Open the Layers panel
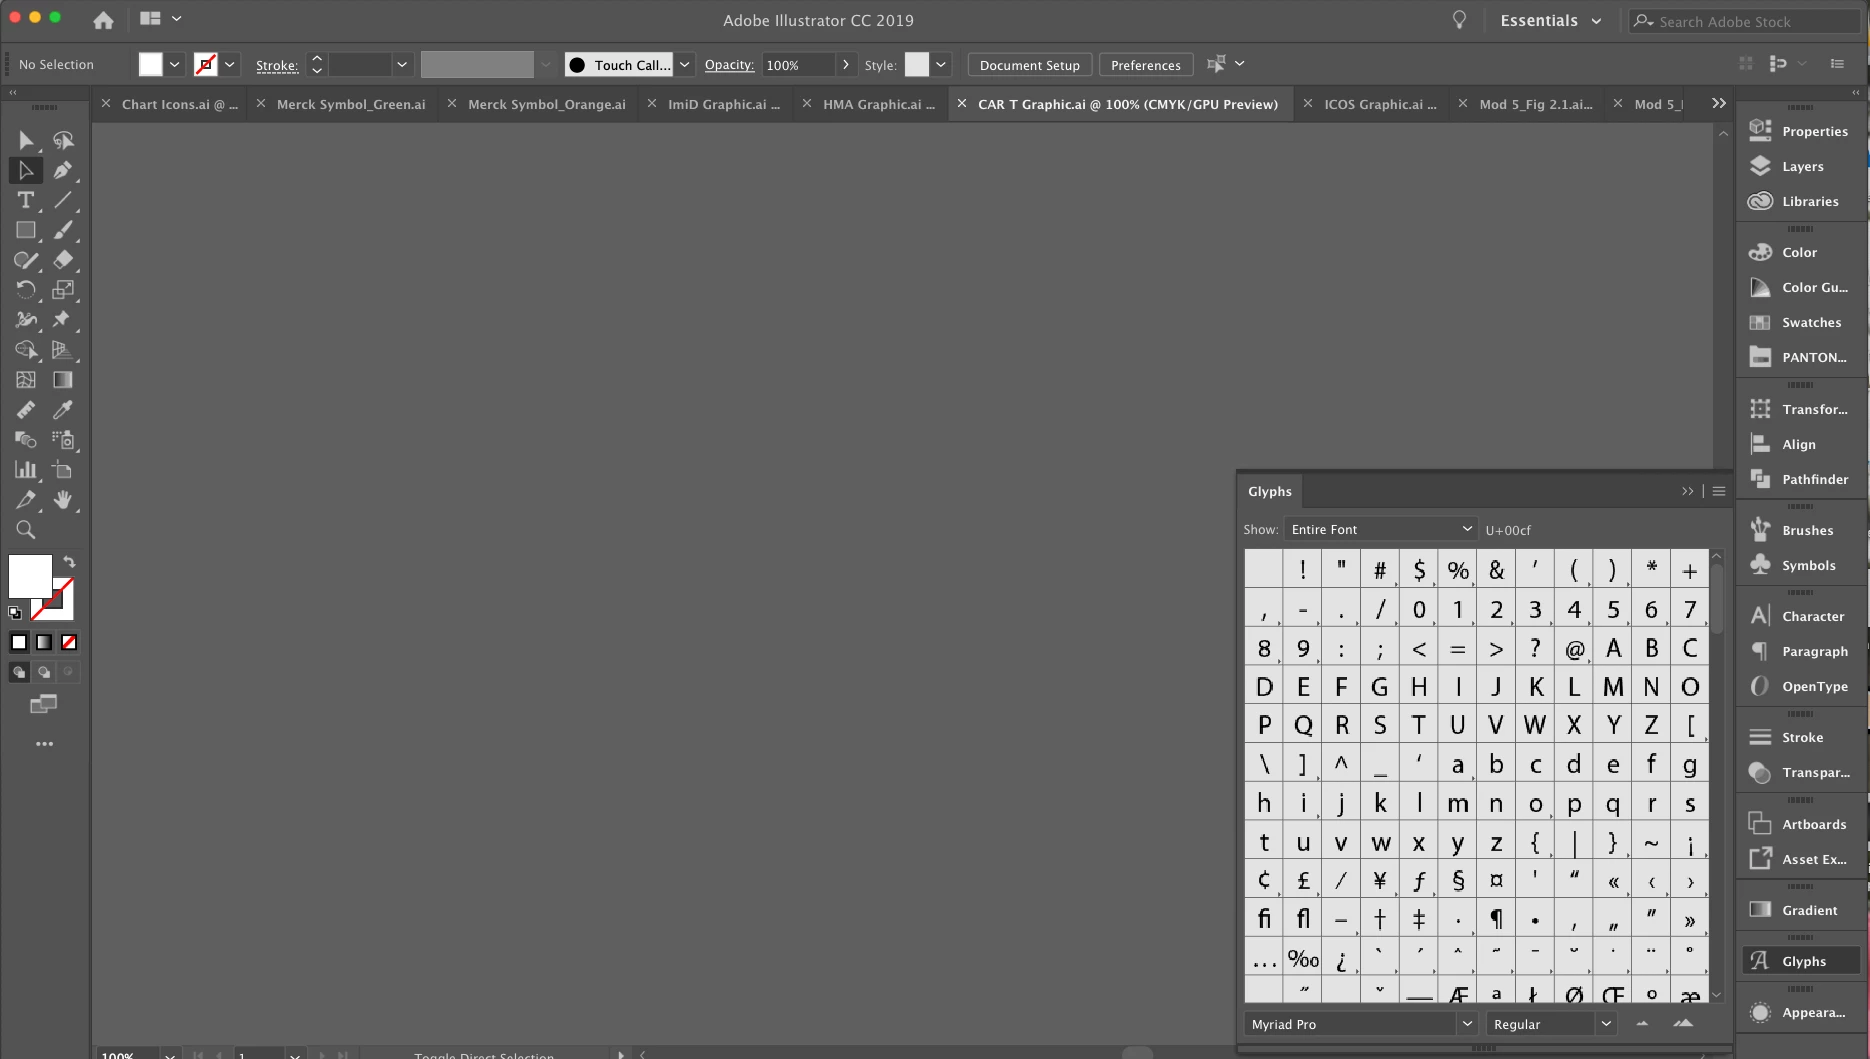This screenshot has height=1059, width=1870. [1802, 166]
